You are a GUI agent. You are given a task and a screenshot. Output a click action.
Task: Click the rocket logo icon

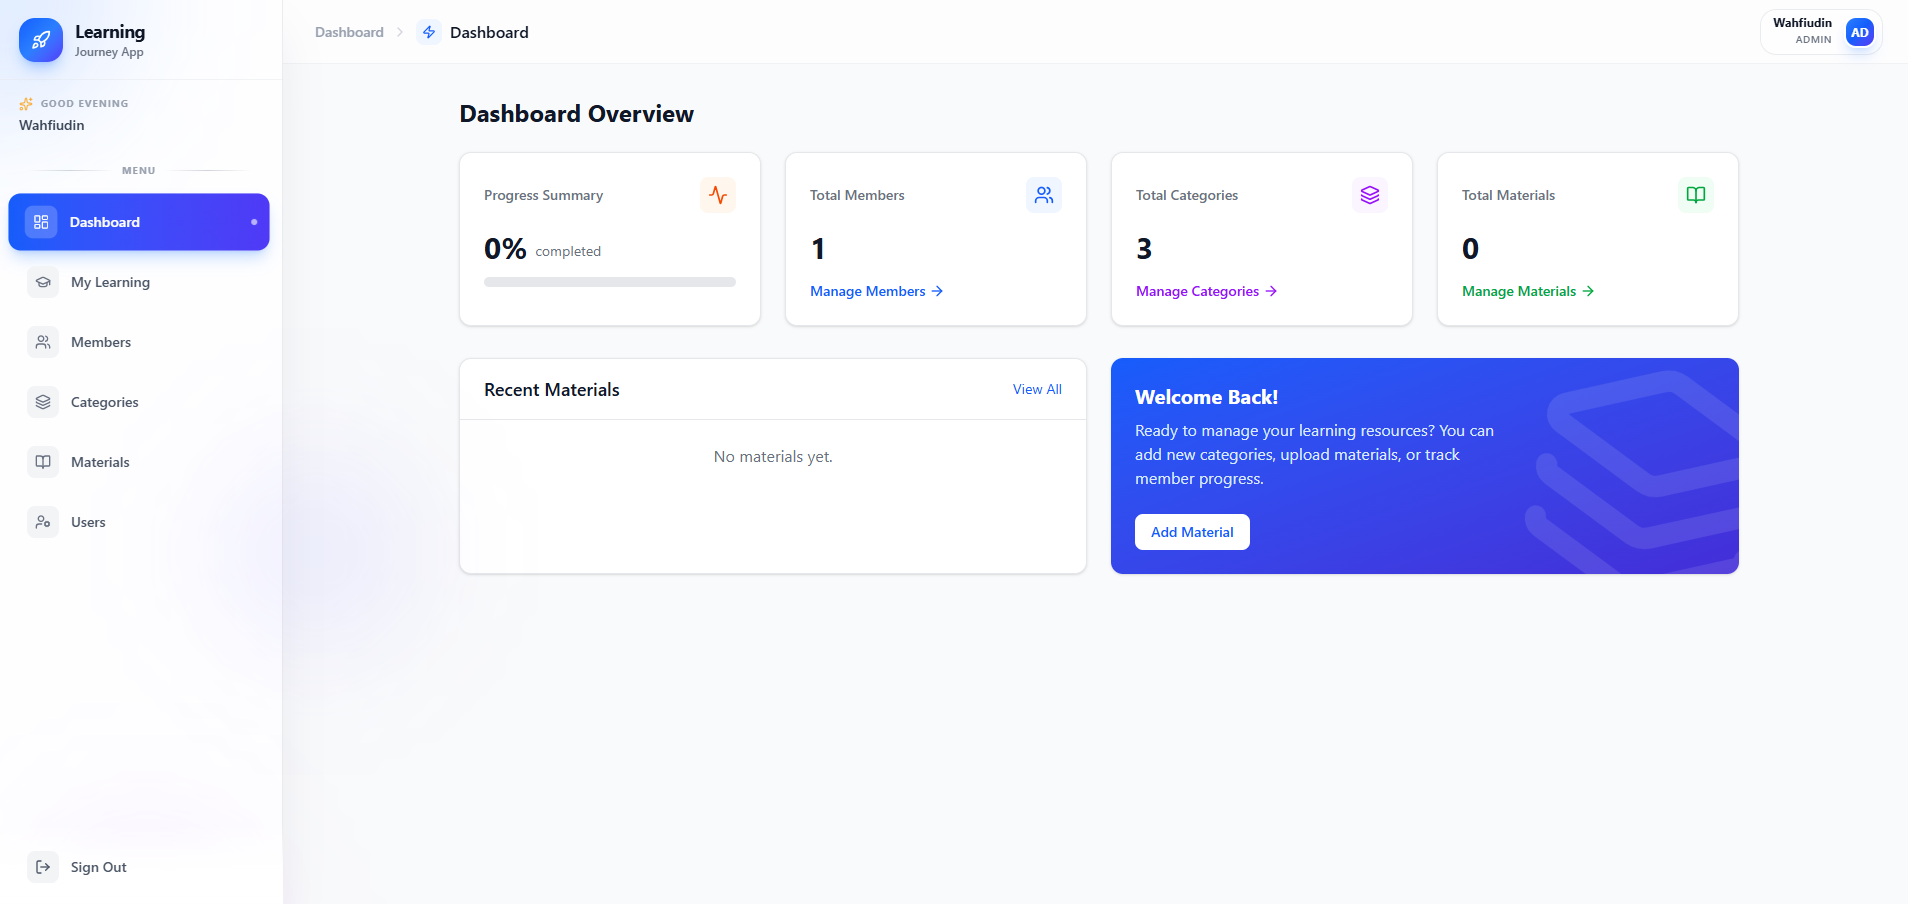[x=41, y=40]
